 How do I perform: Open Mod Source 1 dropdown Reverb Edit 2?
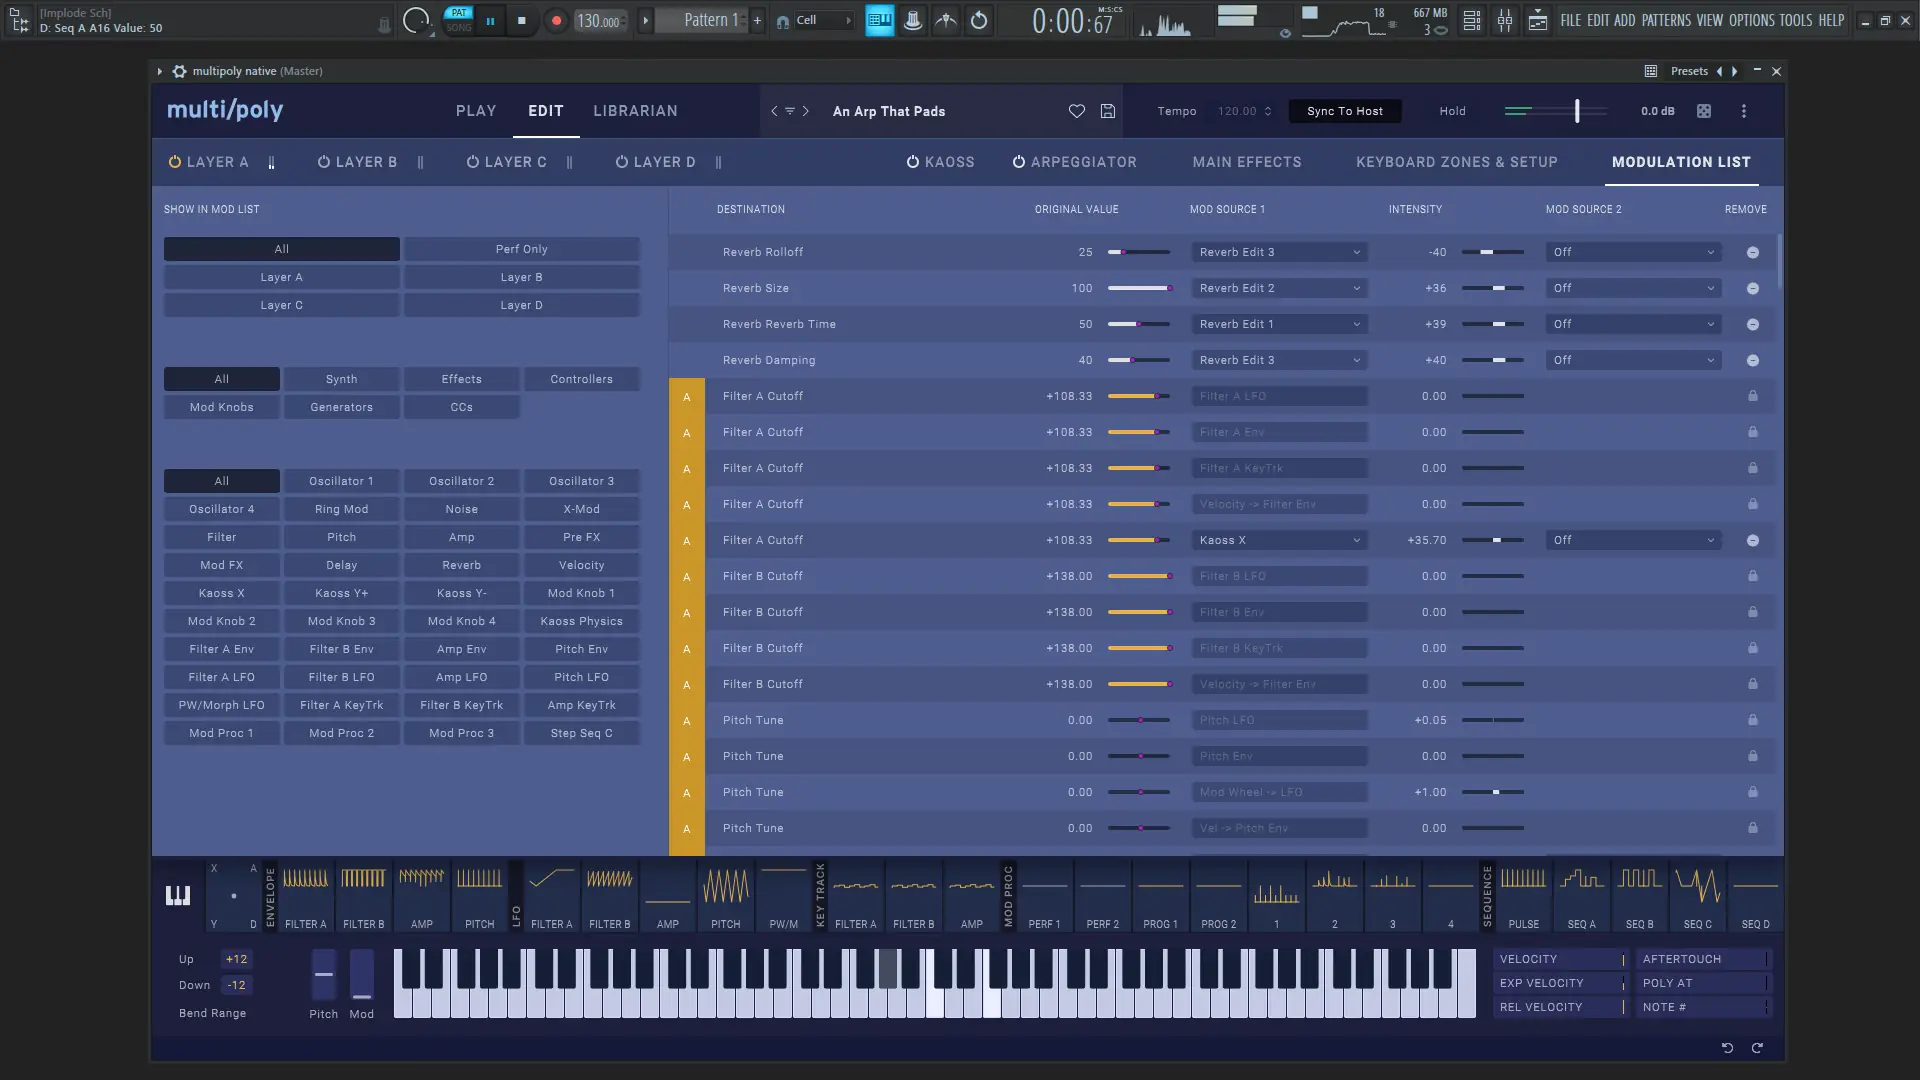click(x=1278, y=288)
